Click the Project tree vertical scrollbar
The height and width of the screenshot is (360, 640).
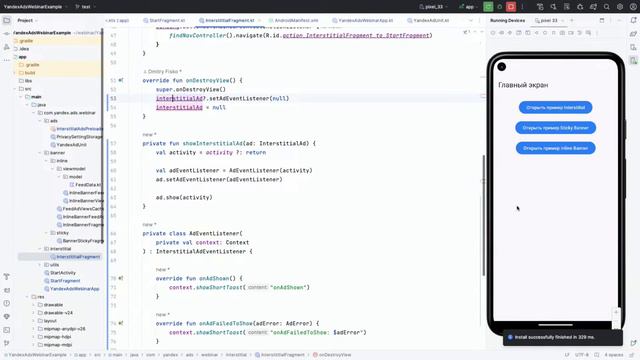(x=102, y=135)
